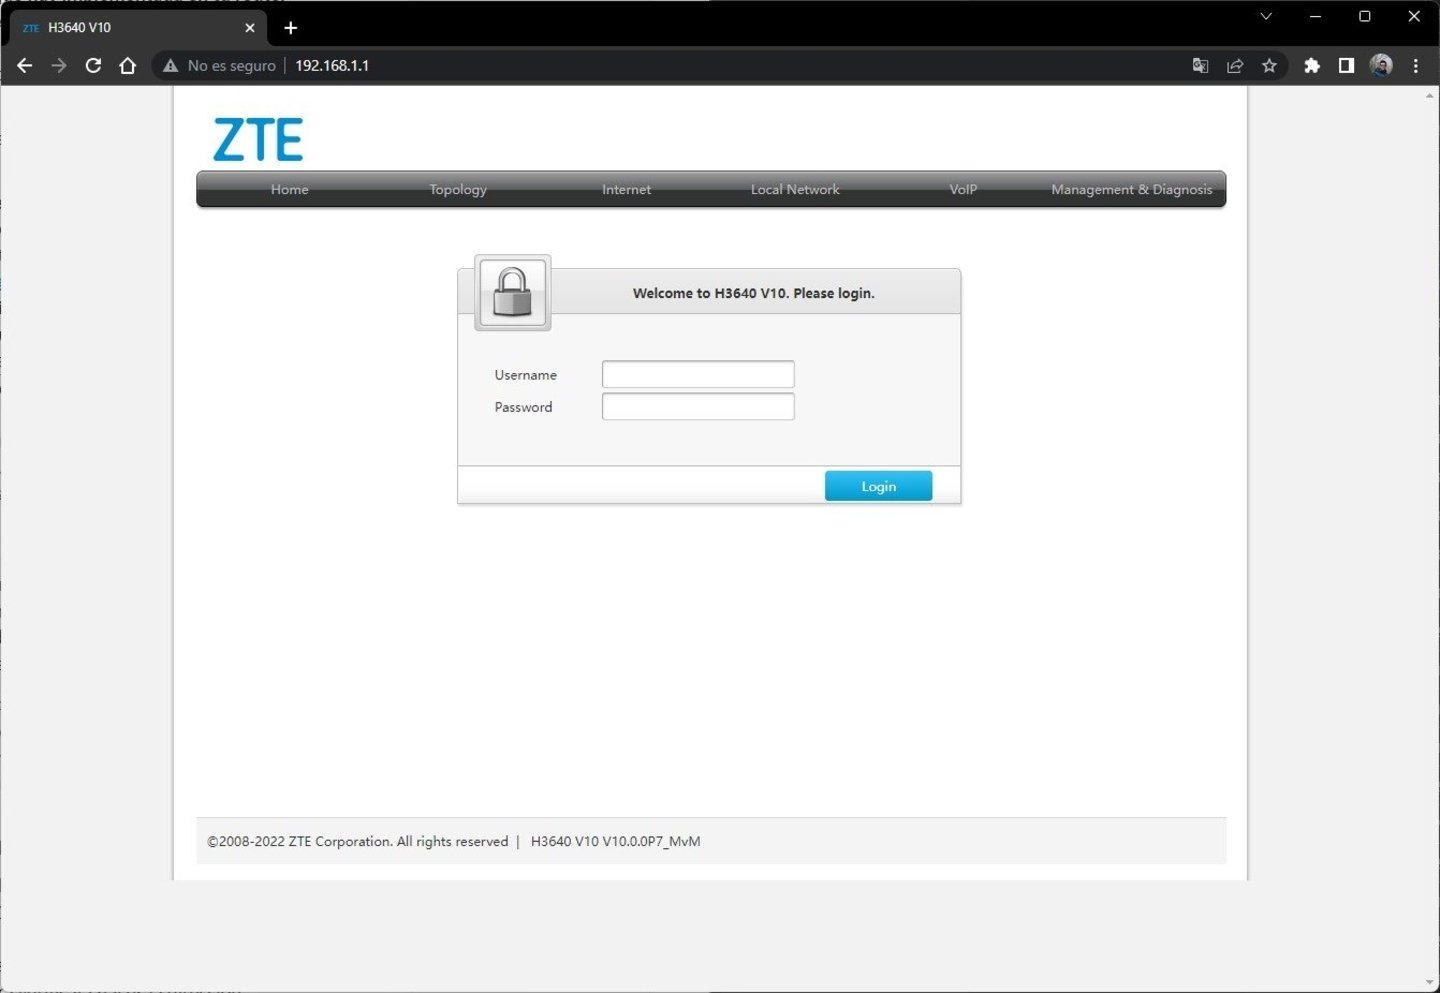The image size is (1440, 993).
Task: Select the H3640 V10 browser tab
Action: pos(138,28)
